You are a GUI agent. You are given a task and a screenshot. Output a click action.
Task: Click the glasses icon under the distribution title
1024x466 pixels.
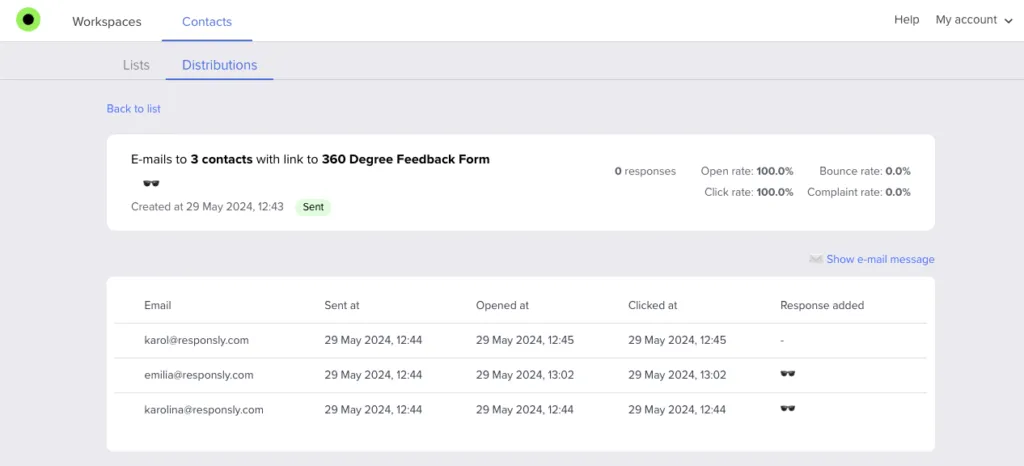[151, 183]
